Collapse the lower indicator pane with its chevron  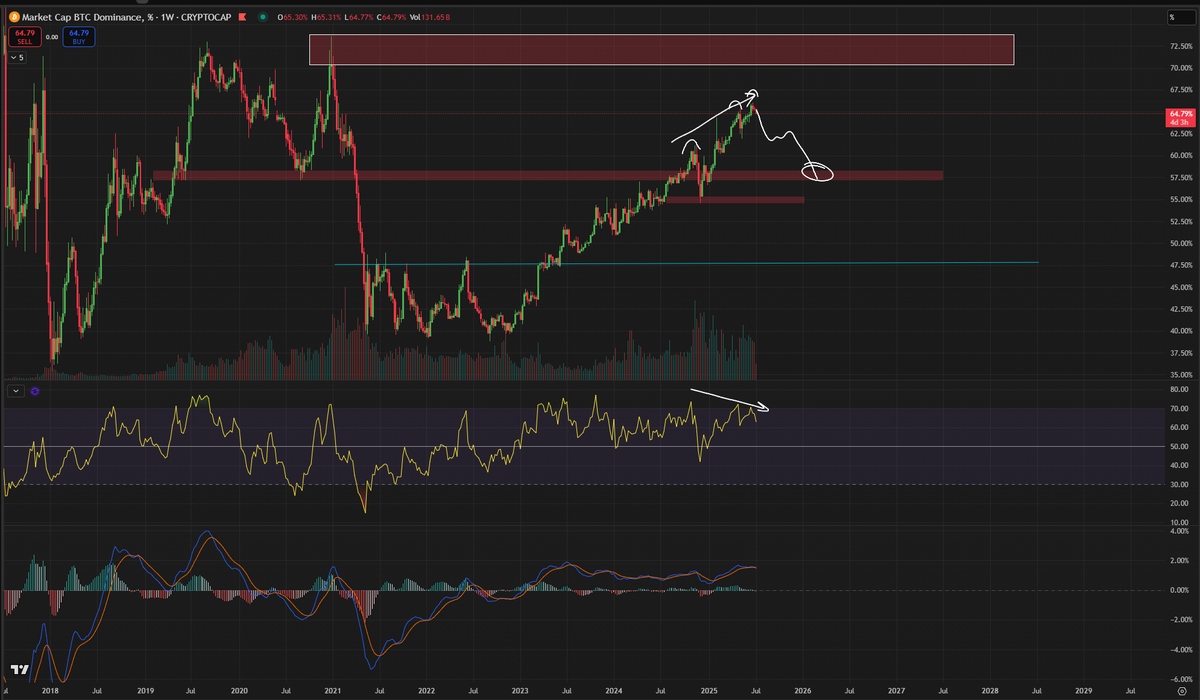click(14, 391)
